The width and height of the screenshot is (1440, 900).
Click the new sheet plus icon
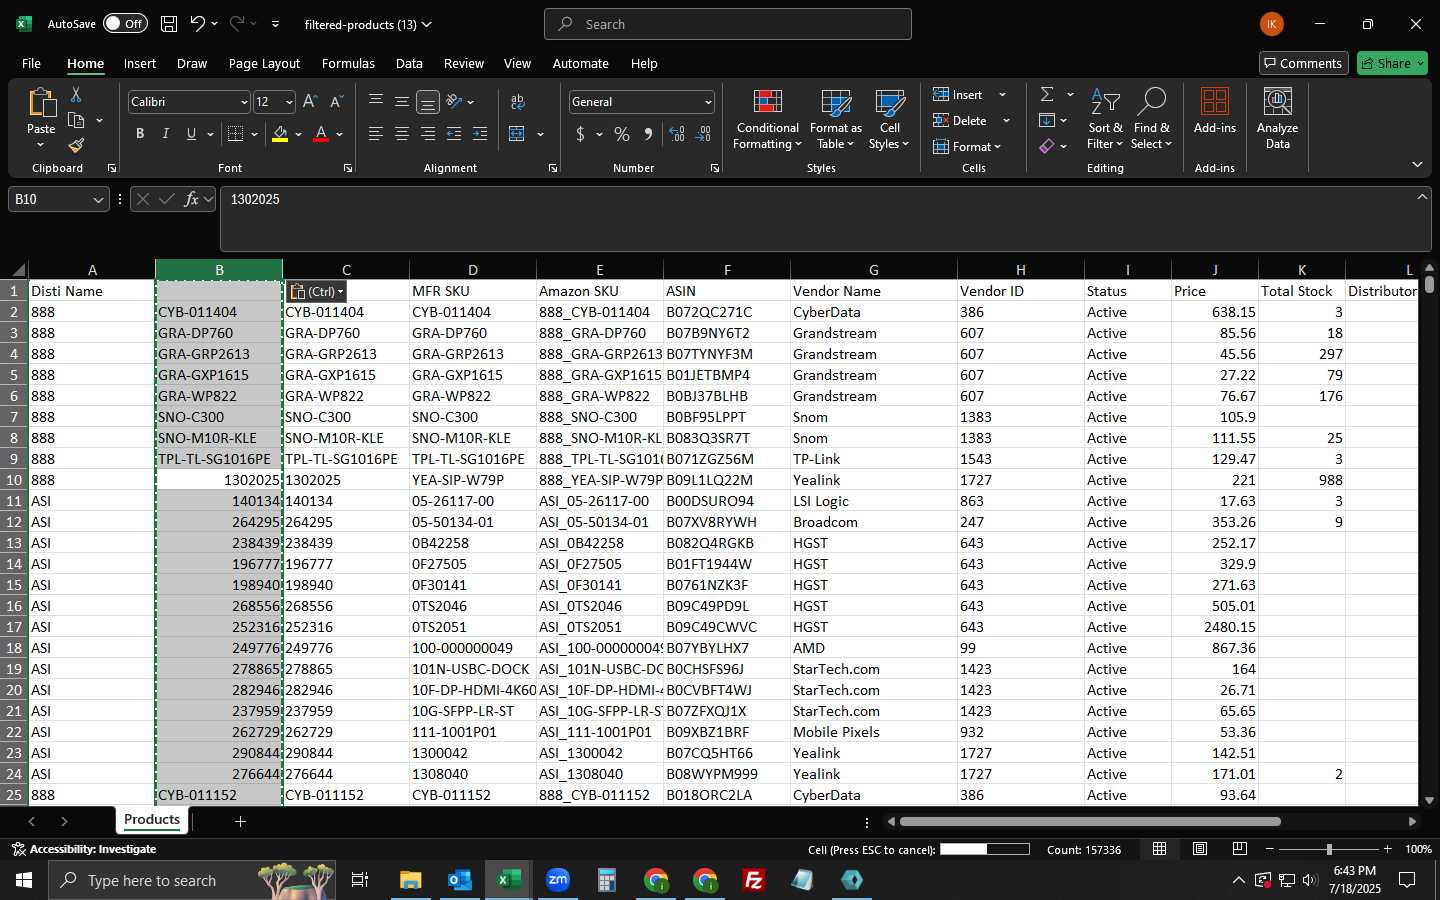pos(240,822)
